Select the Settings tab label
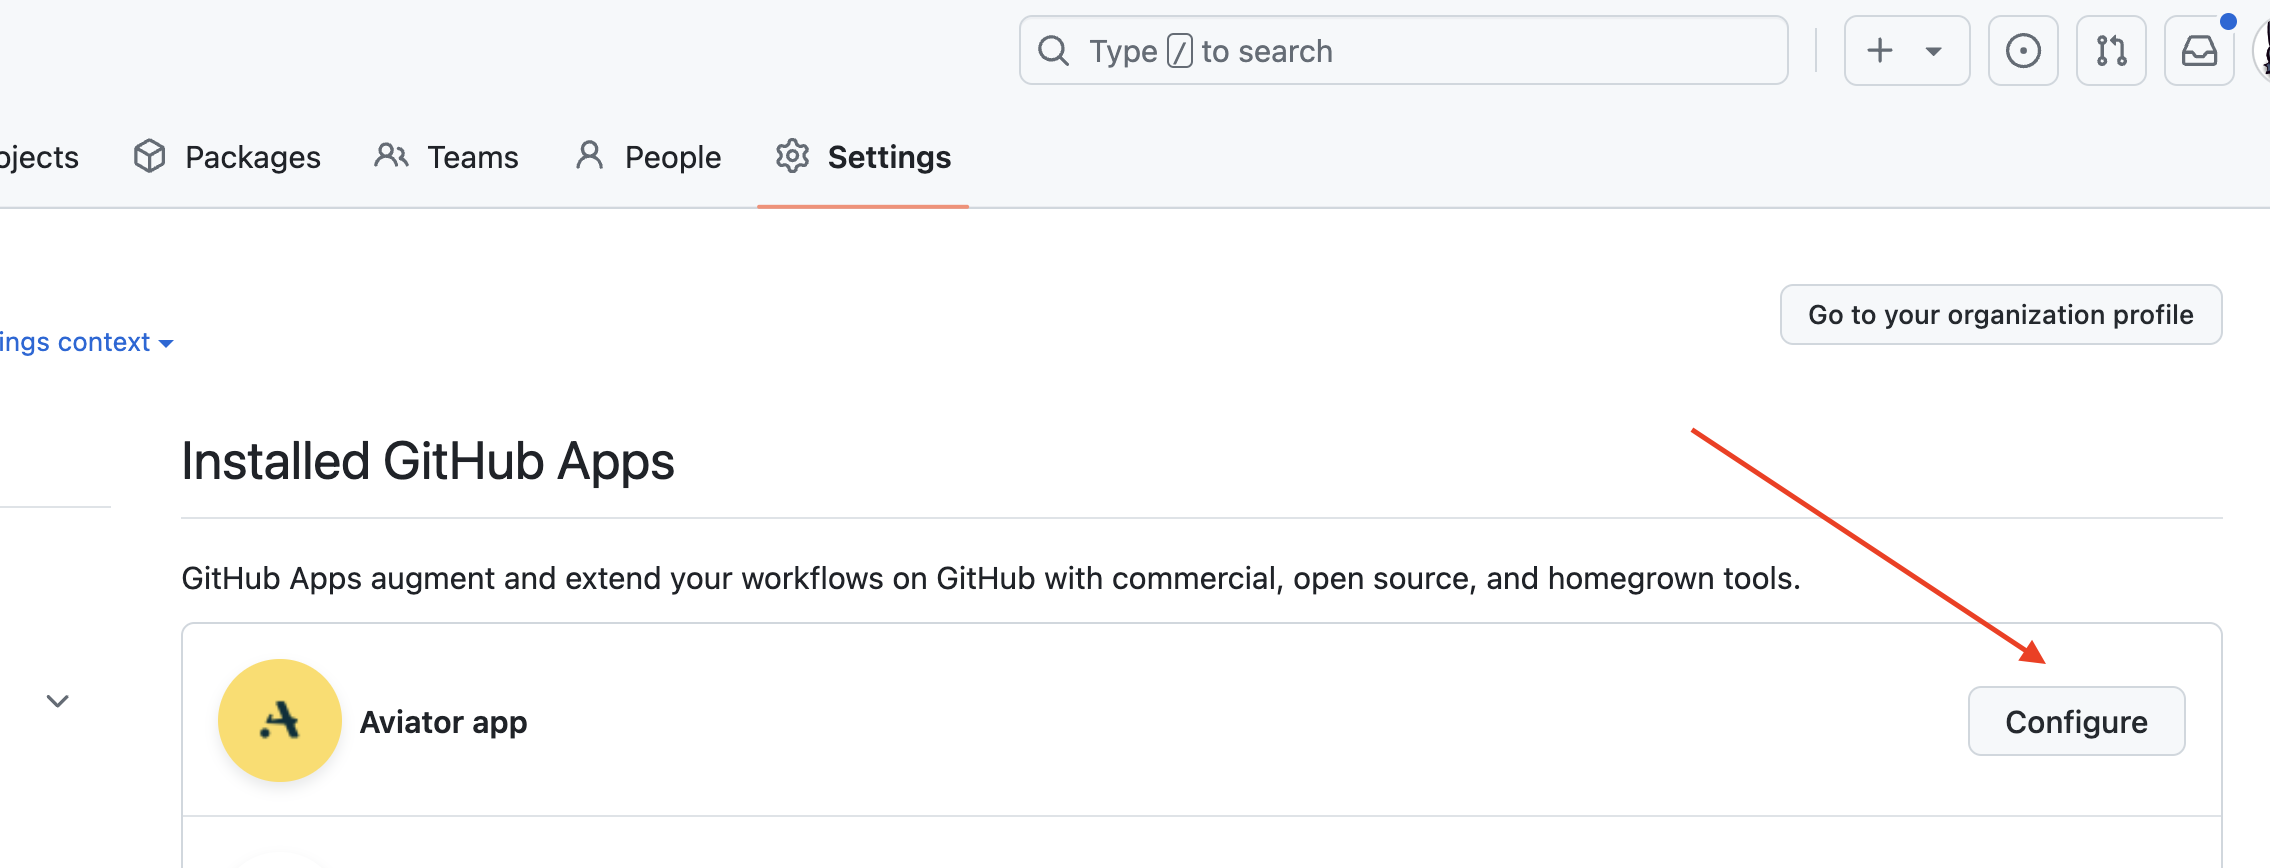2270x868 pixels. pos(889,157)
